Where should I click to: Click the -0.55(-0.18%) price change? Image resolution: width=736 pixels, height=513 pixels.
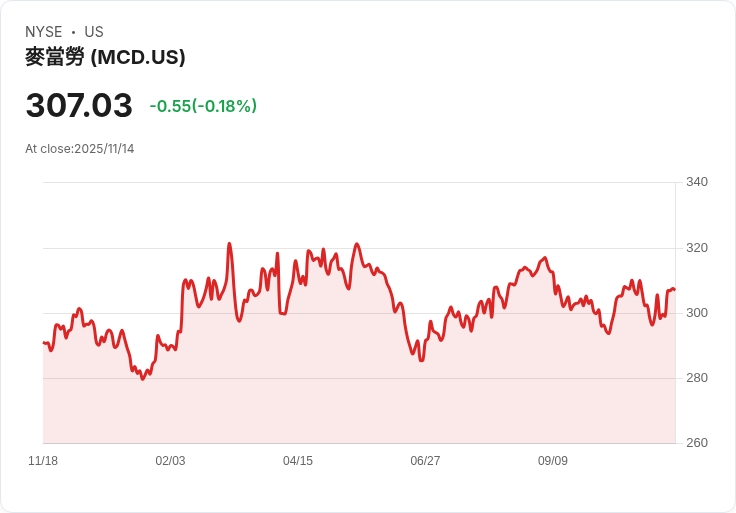203,106
